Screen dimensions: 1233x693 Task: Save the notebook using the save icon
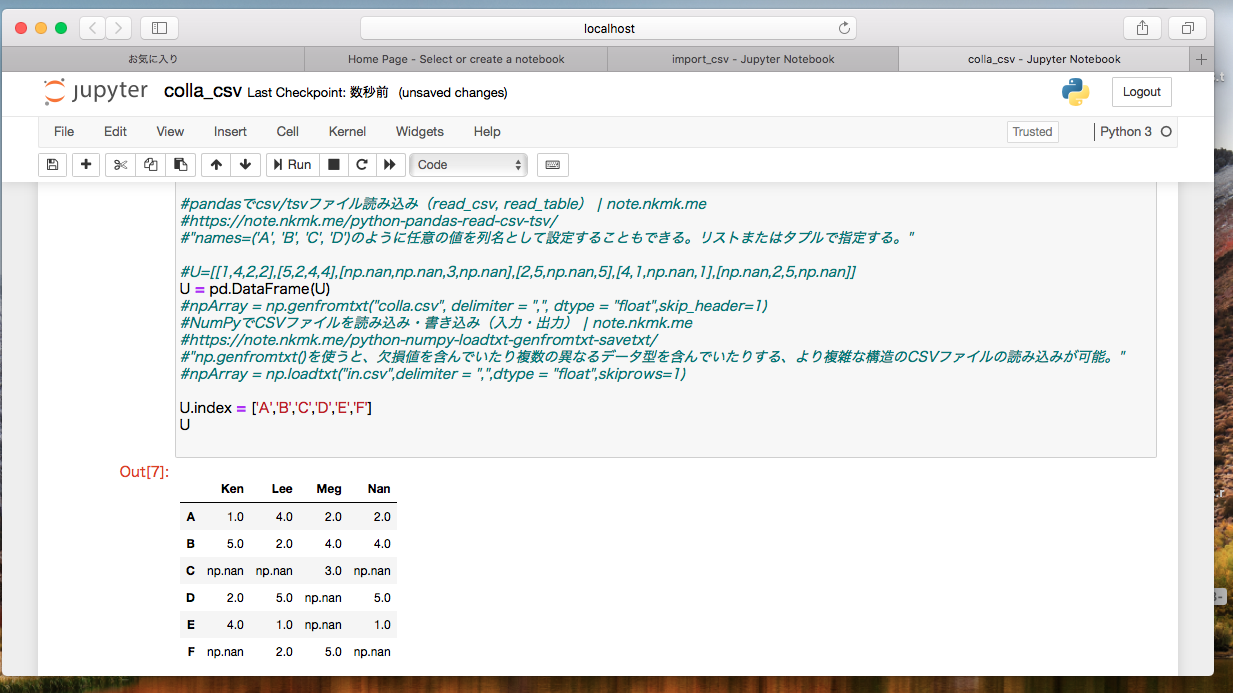click(x=52, y=164)
